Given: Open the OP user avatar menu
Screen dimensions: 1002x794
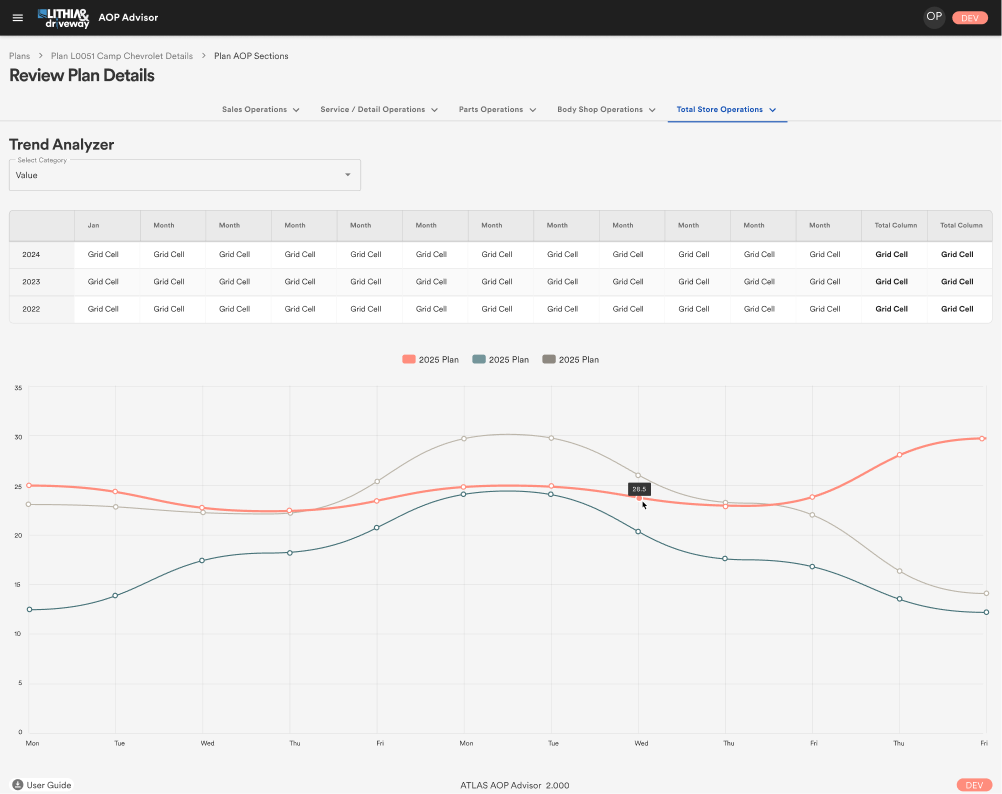Looking at the screenshot, I should pyautogui.click(x=934, y=17).
